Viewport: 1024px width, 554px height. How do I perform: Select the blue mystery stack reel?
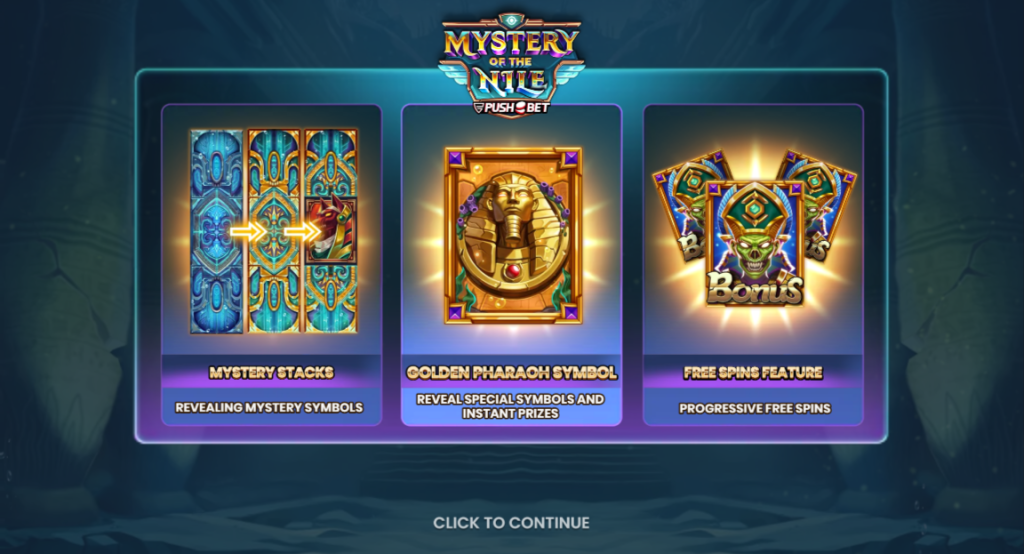tap(217, 231)
